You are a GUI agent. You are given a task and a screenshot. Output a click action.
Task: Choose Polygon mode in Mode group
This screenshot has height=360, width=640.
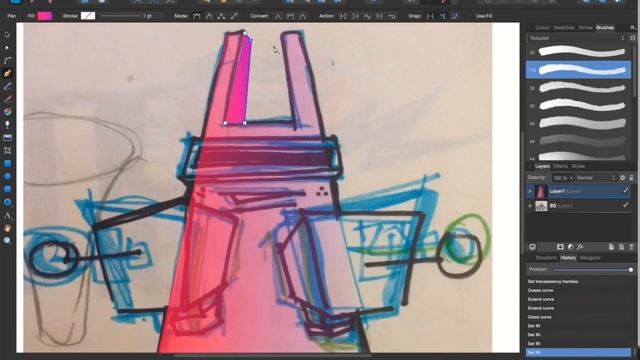pos(221,16)
